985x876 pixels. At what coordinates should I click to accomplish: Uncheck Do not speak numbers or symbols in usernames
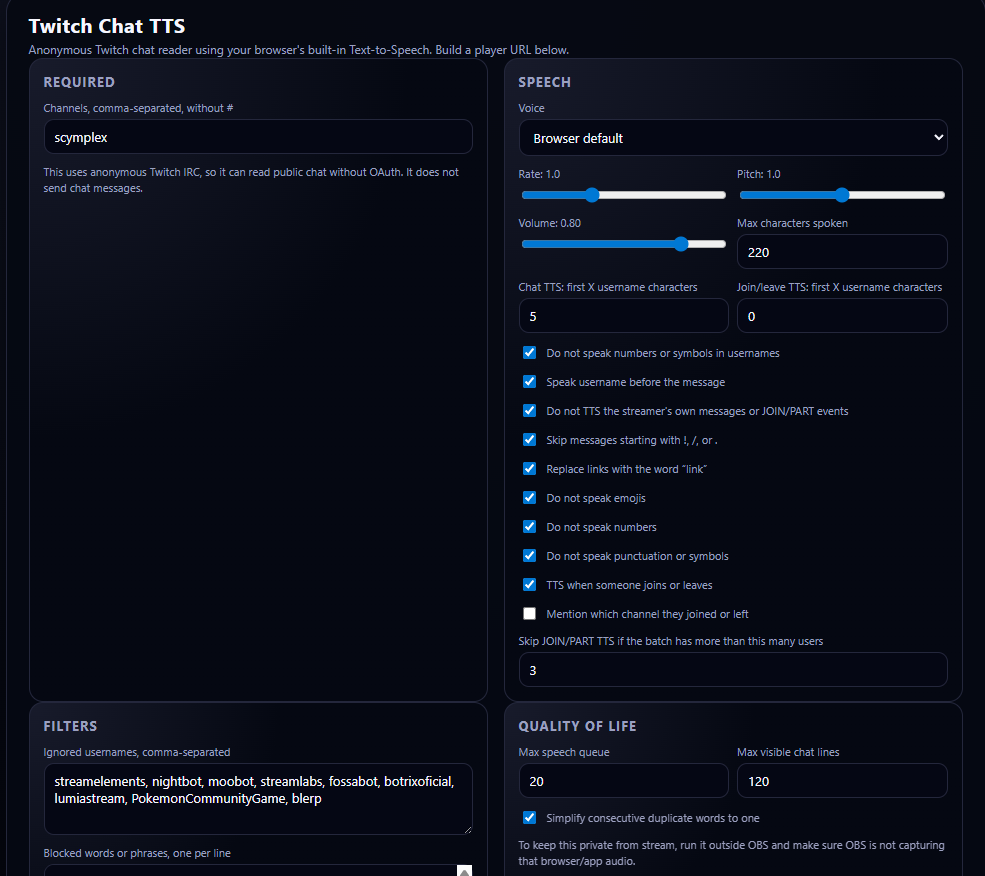pyautogui.click(x=530, y=353)
